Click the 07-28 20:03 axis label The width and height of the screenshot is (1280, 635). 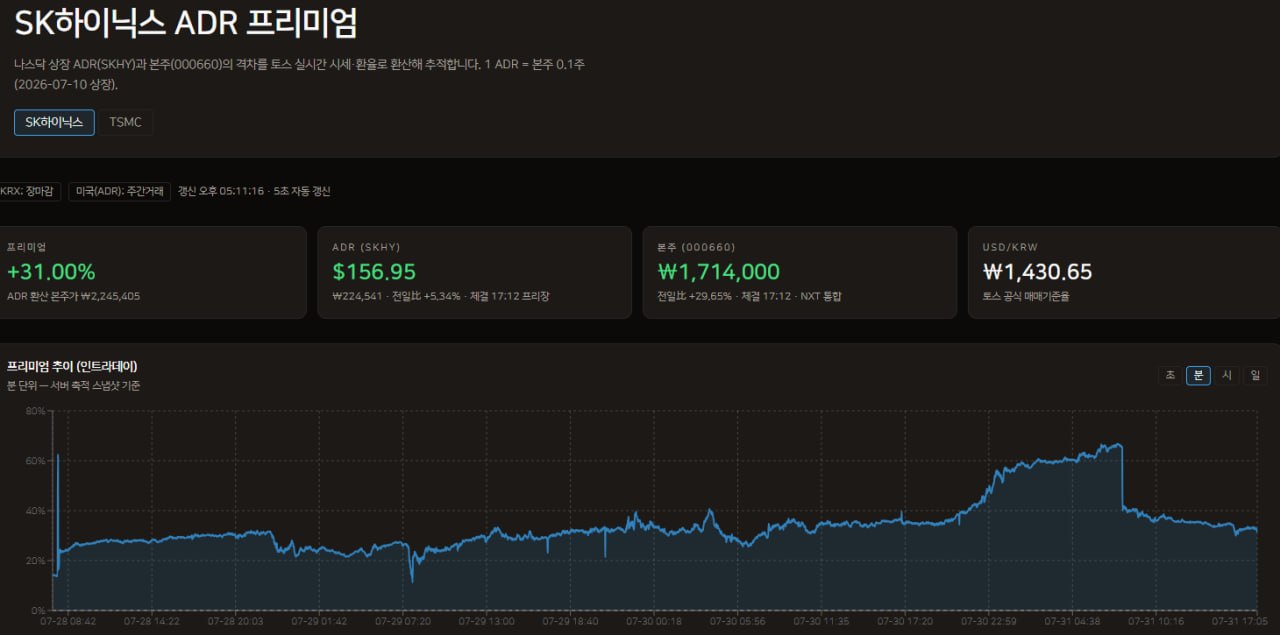coord(236,621)
